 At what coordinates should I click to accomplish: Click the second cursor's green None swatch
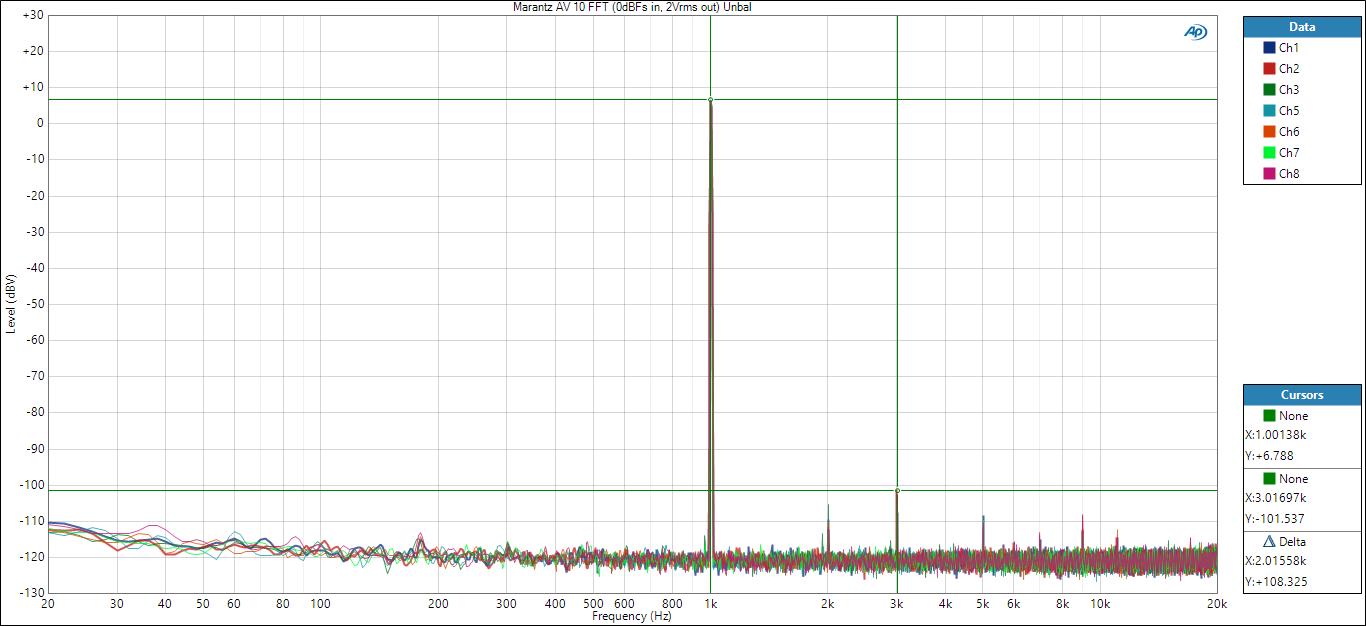click(x=1269, y=479)
